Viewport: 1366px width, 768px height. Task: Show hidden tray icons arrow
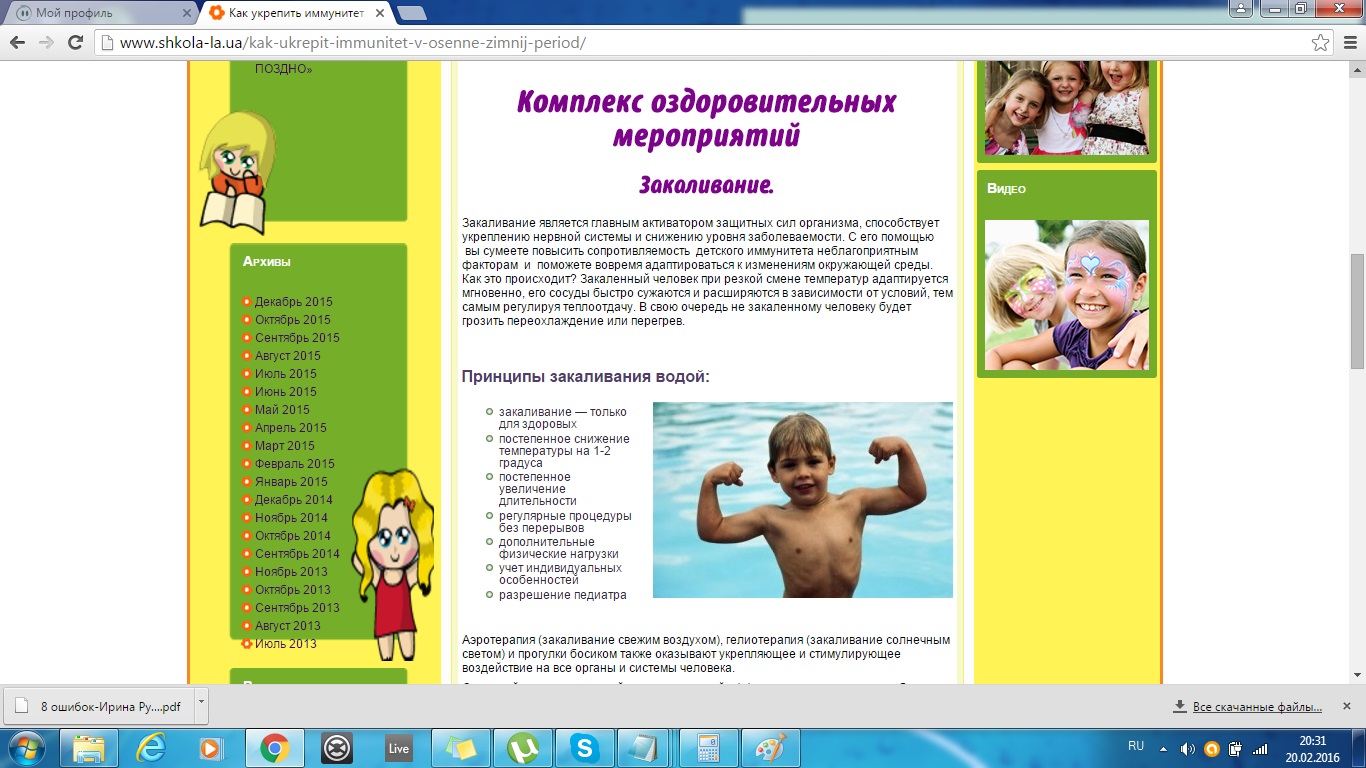click(x=1163, y=748)
